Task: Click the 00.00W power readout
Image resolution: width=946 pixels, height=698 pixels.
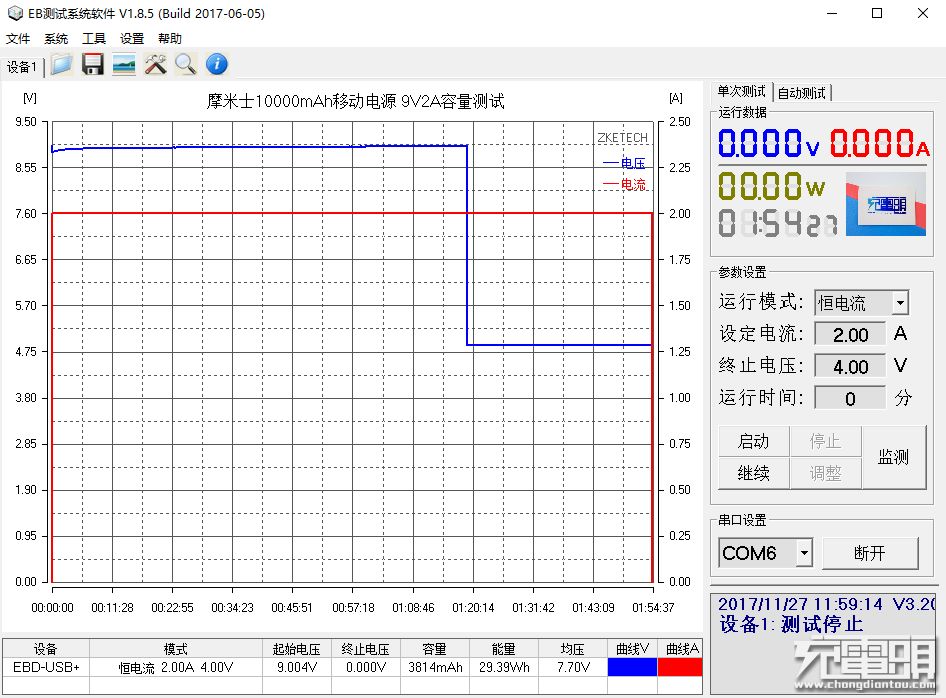Action: point(772,186)
